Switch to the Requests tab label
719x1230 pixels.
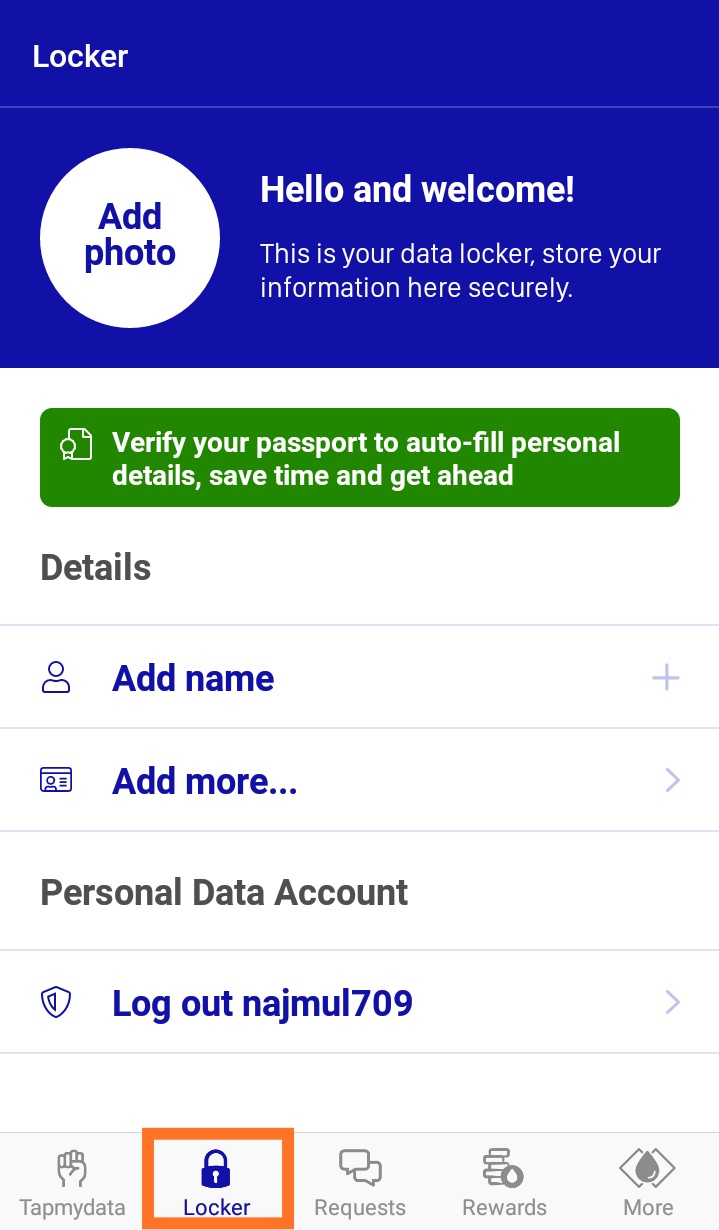360,1207
